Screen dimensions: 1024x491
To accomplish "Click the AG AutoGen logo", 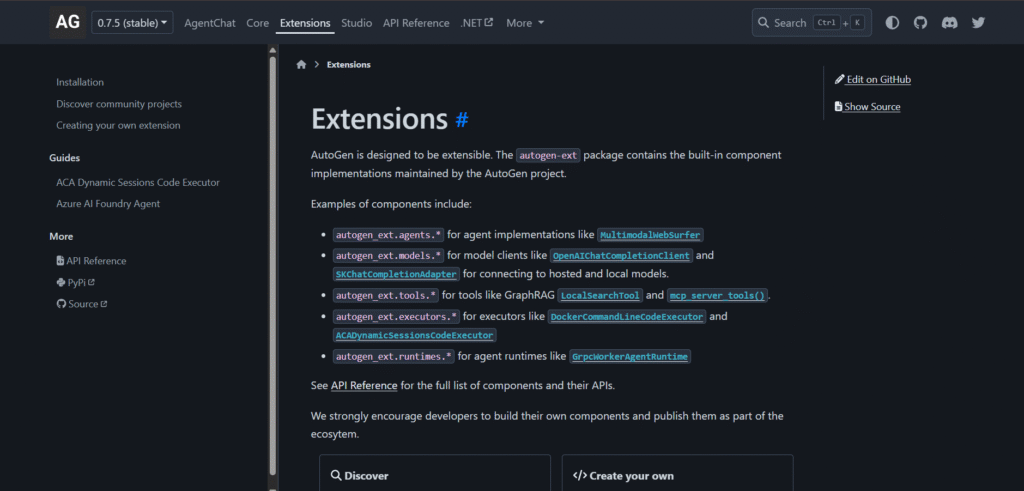I will pyautogui.click(x=67, y=22).
